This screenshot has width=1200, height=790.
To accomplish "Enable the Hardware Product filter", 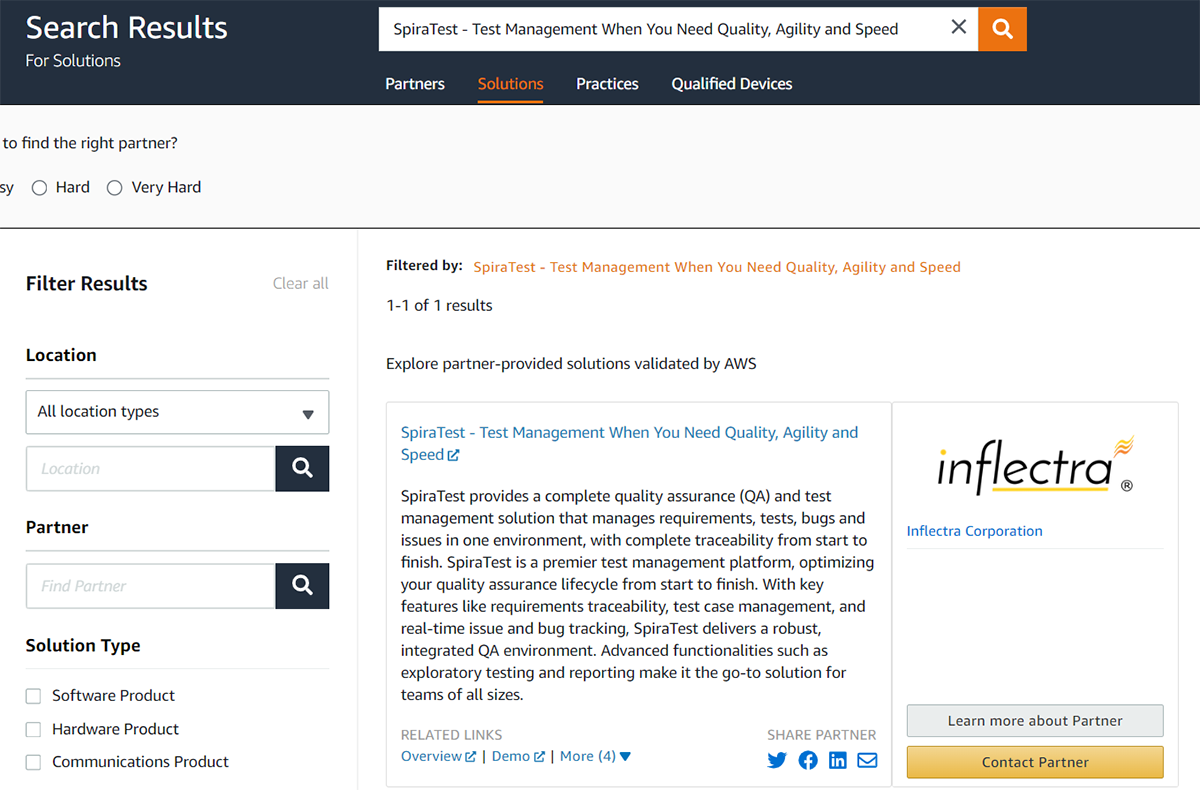I will pos(34,730).
